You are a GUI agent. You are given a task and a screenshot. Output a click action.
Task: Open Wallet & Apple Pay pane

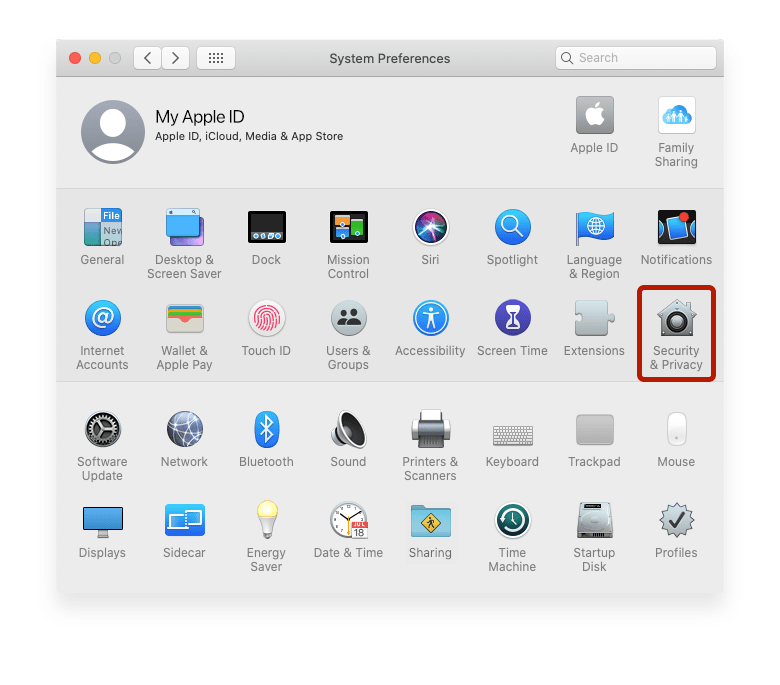(x=184, y=318)
